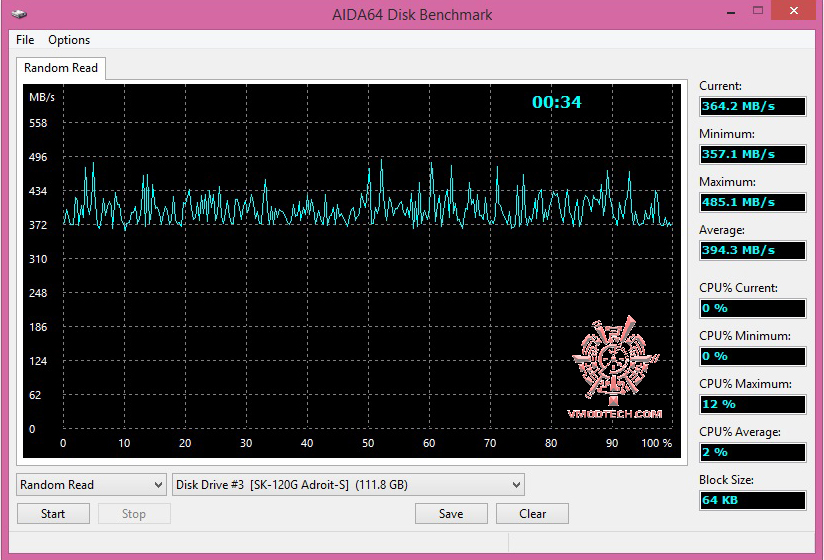Click the Maximum value 485.1 MB/s

753,202
